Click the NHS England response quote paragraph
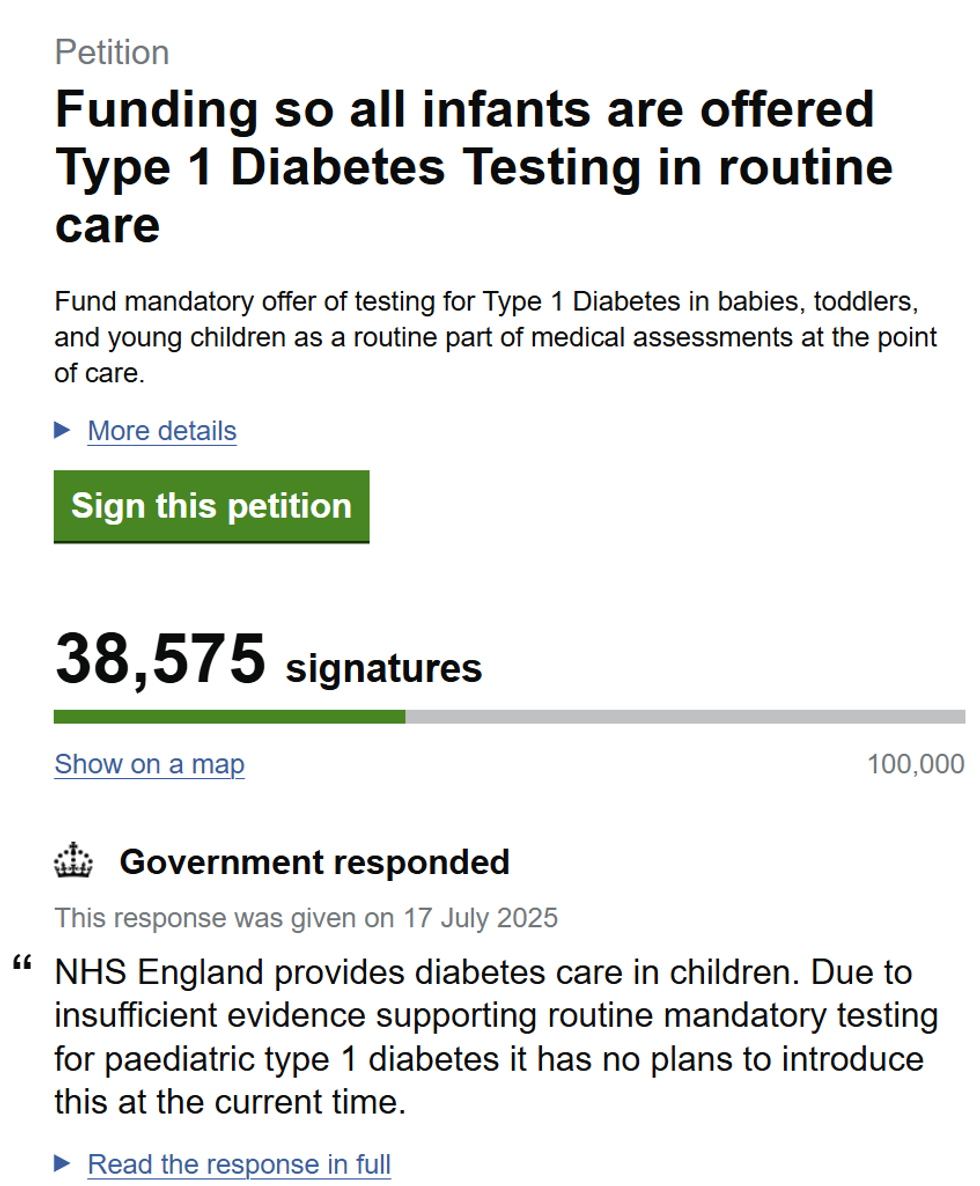 click(496, 1035)
